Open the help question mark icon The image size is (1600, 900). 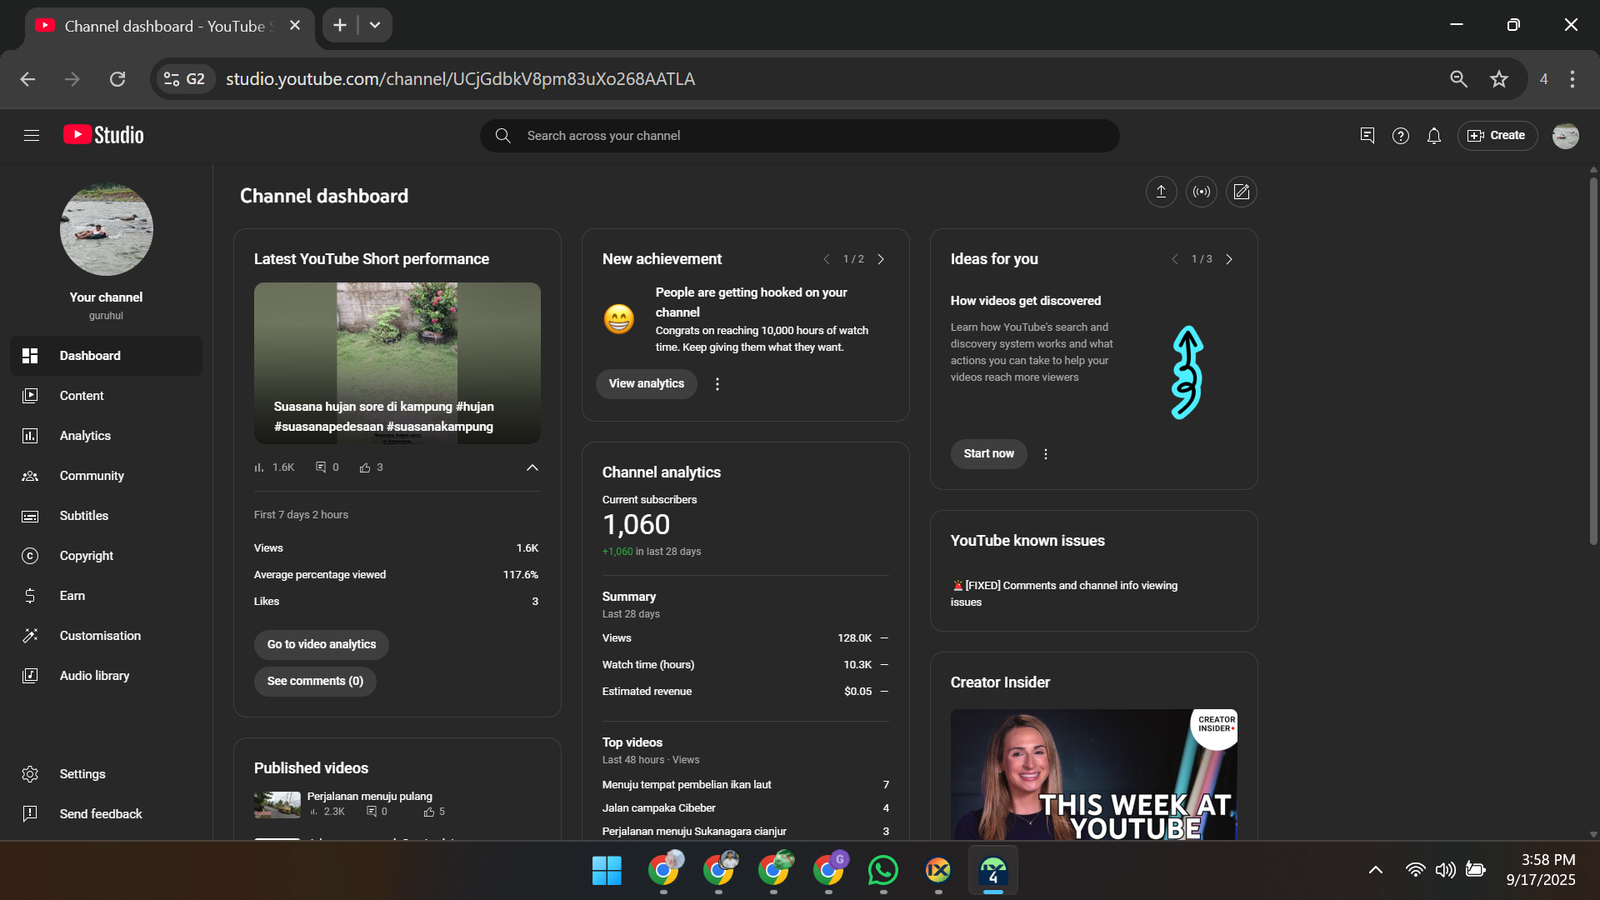click(1400, 136)
